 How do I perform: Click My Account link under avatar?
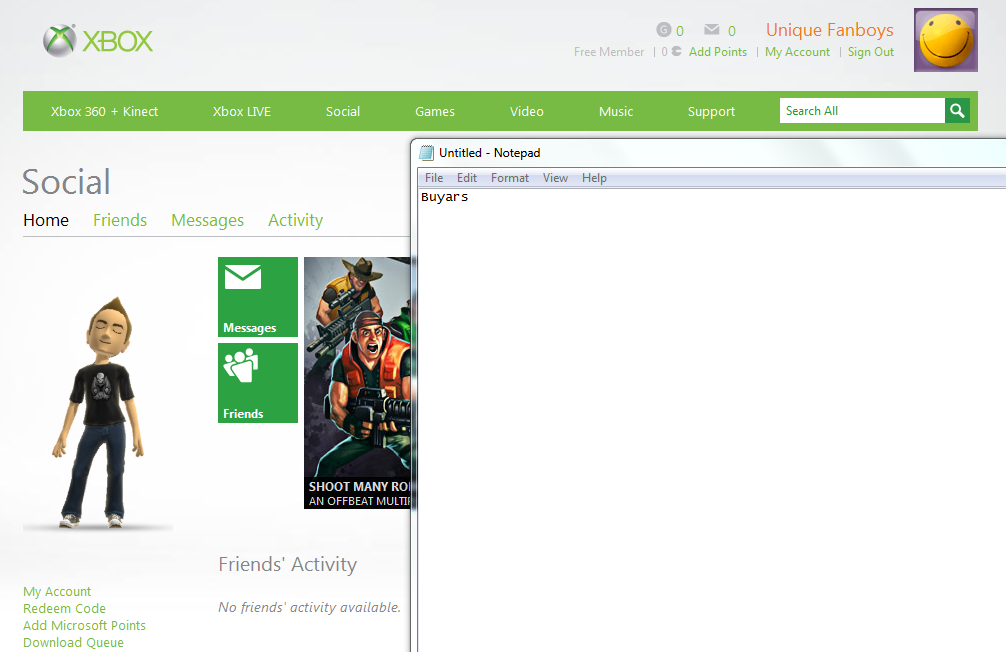(57, 592)
